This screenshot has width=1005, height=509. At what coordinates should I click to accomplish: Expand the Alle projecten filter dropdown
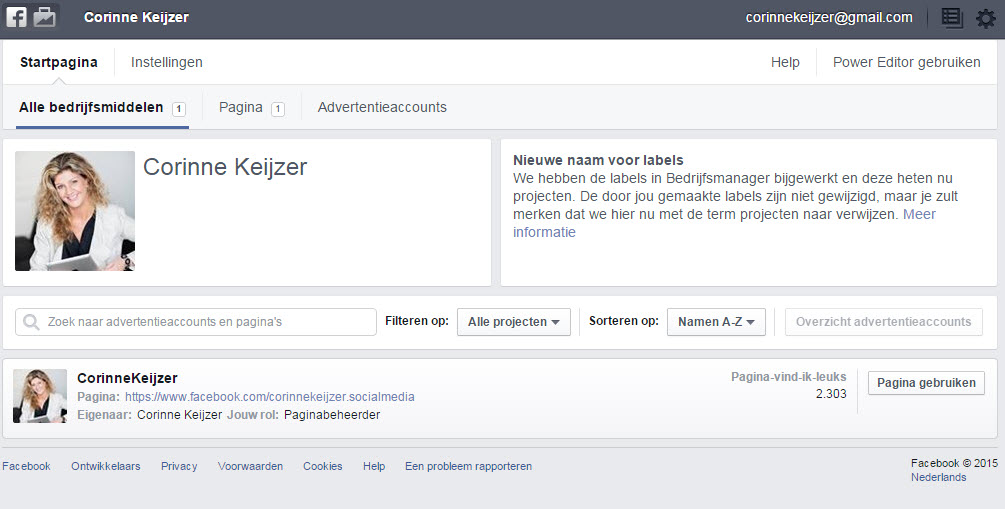(513, 322)
